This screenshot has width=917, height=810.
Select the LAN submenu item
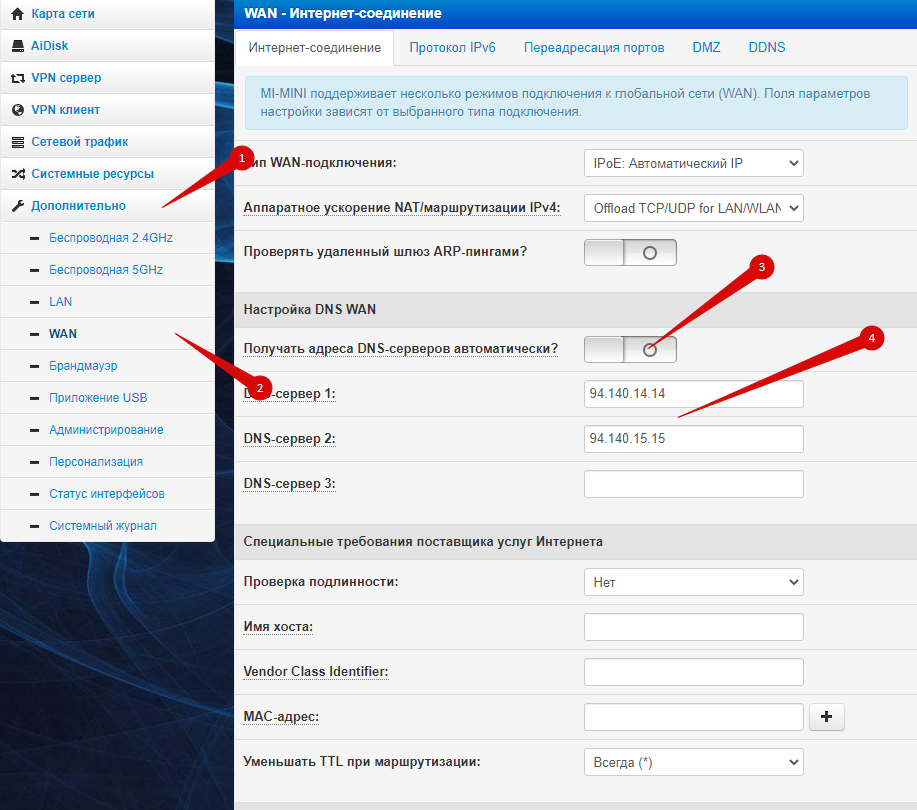(108, 302)
